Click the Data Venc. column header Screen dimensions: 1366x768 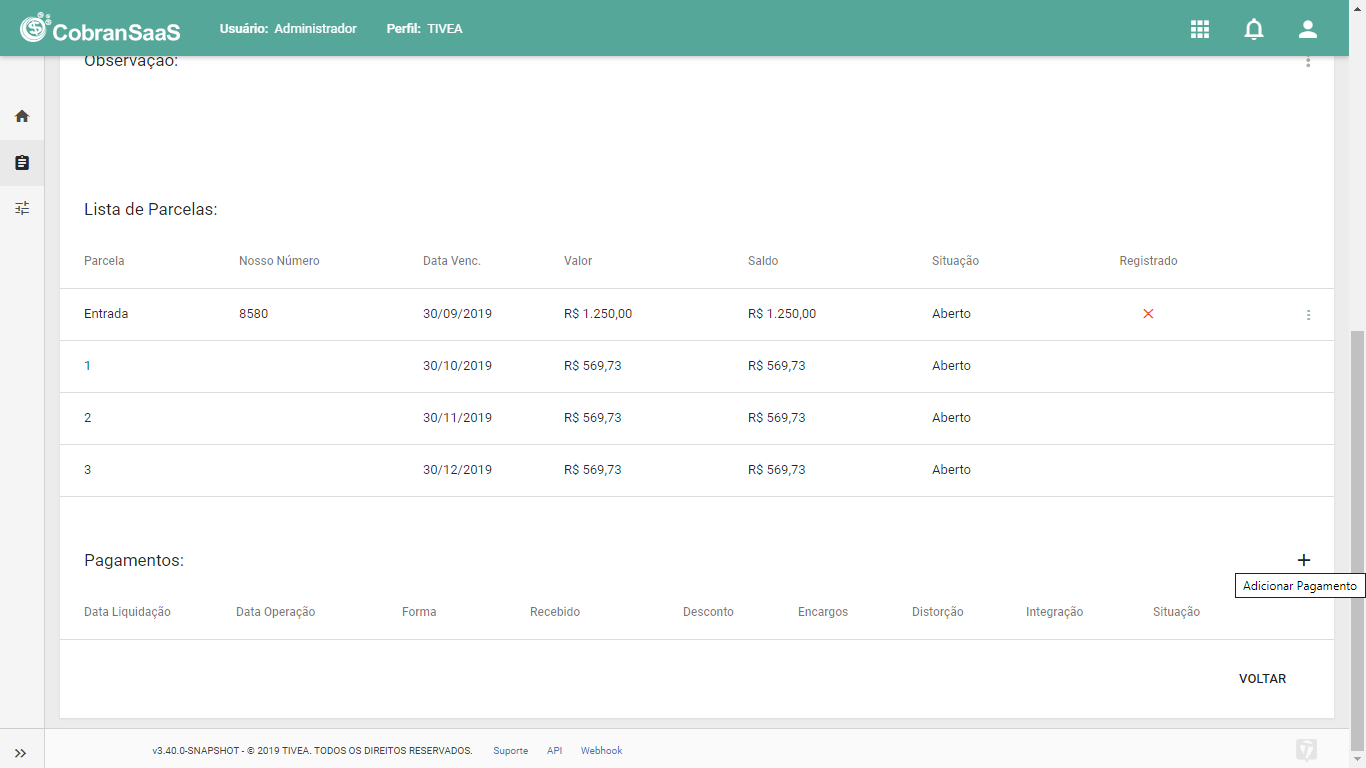coord(452,261)
